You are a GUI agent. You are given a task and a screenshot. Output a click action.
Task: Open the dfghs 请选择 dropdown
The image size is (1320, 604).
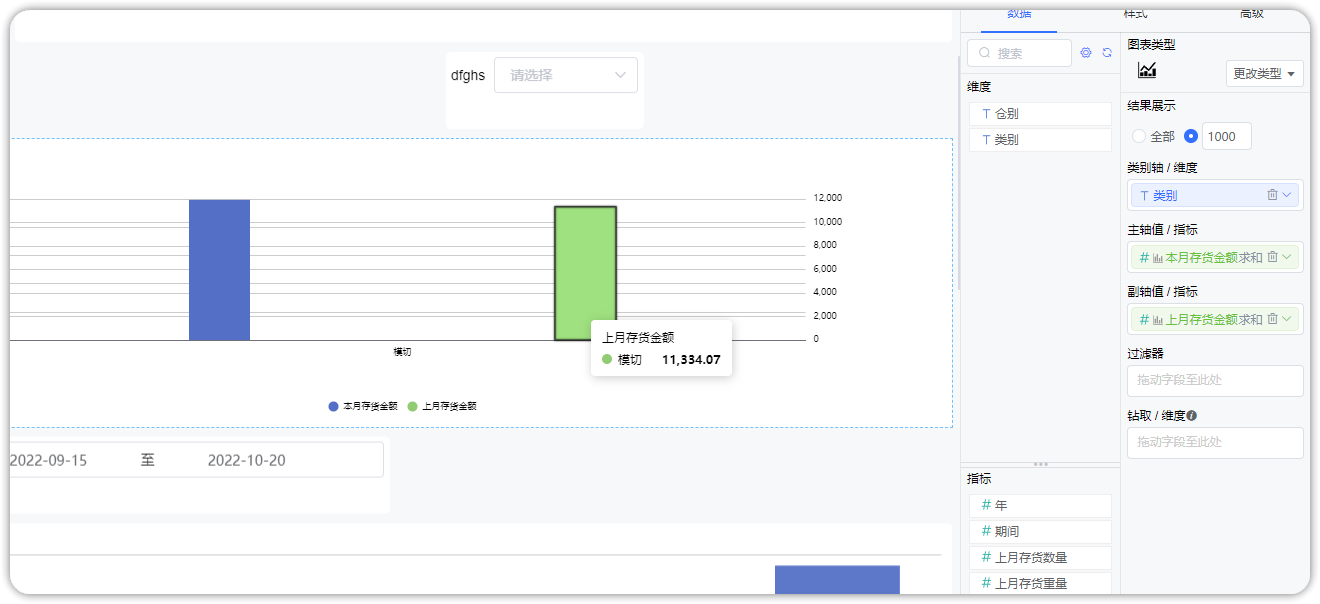pos(566,75)
